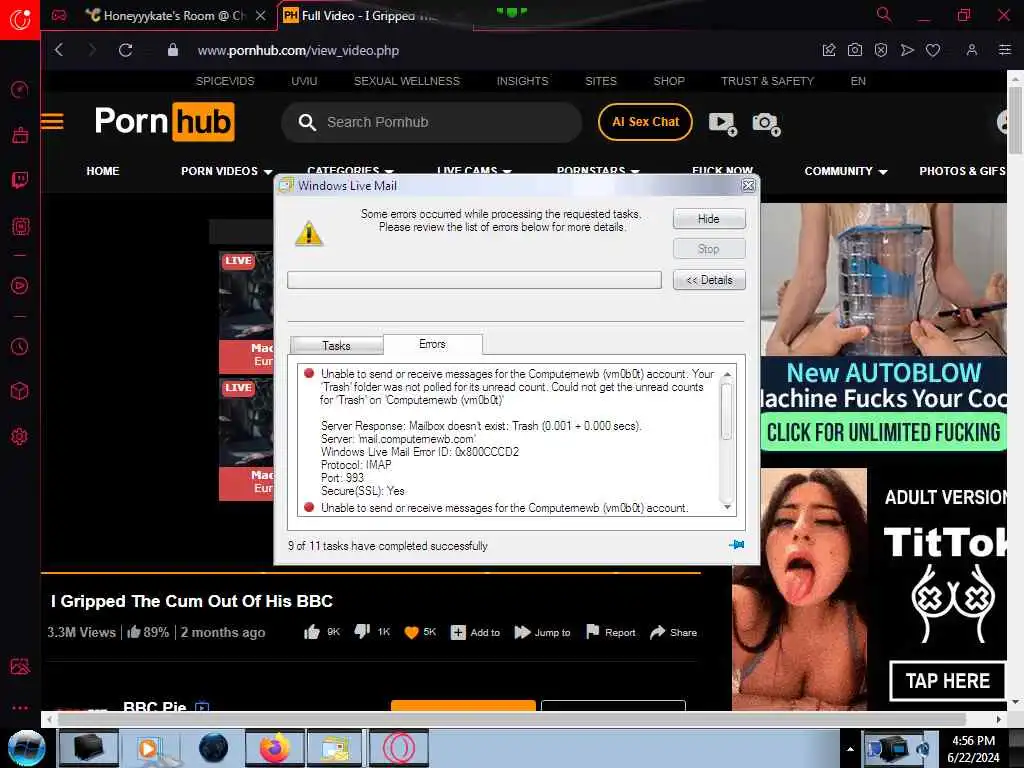Collapse the dialog with the << Details button

(x=709, y=280)
